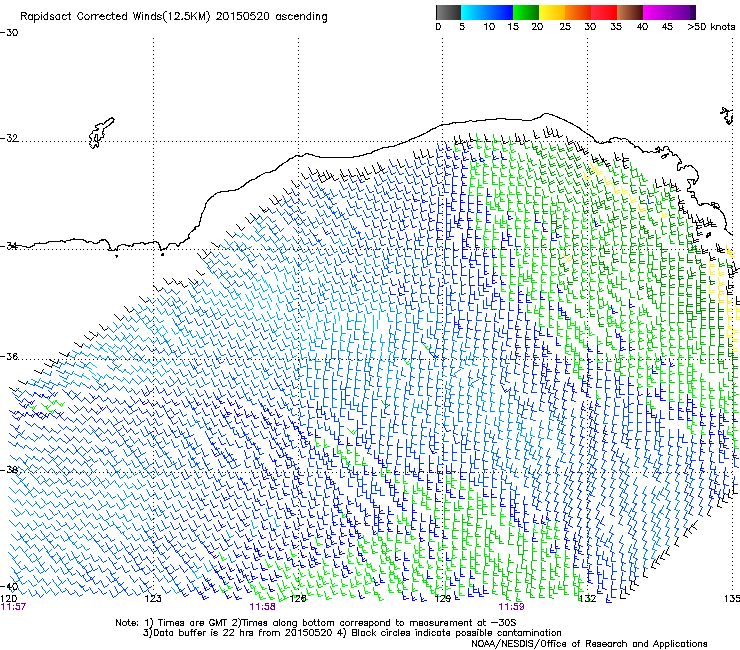740x650 pixels.
Task: Click the small island outline near -32 latitude
Action: pyautogui.click(x=101, y=132)
